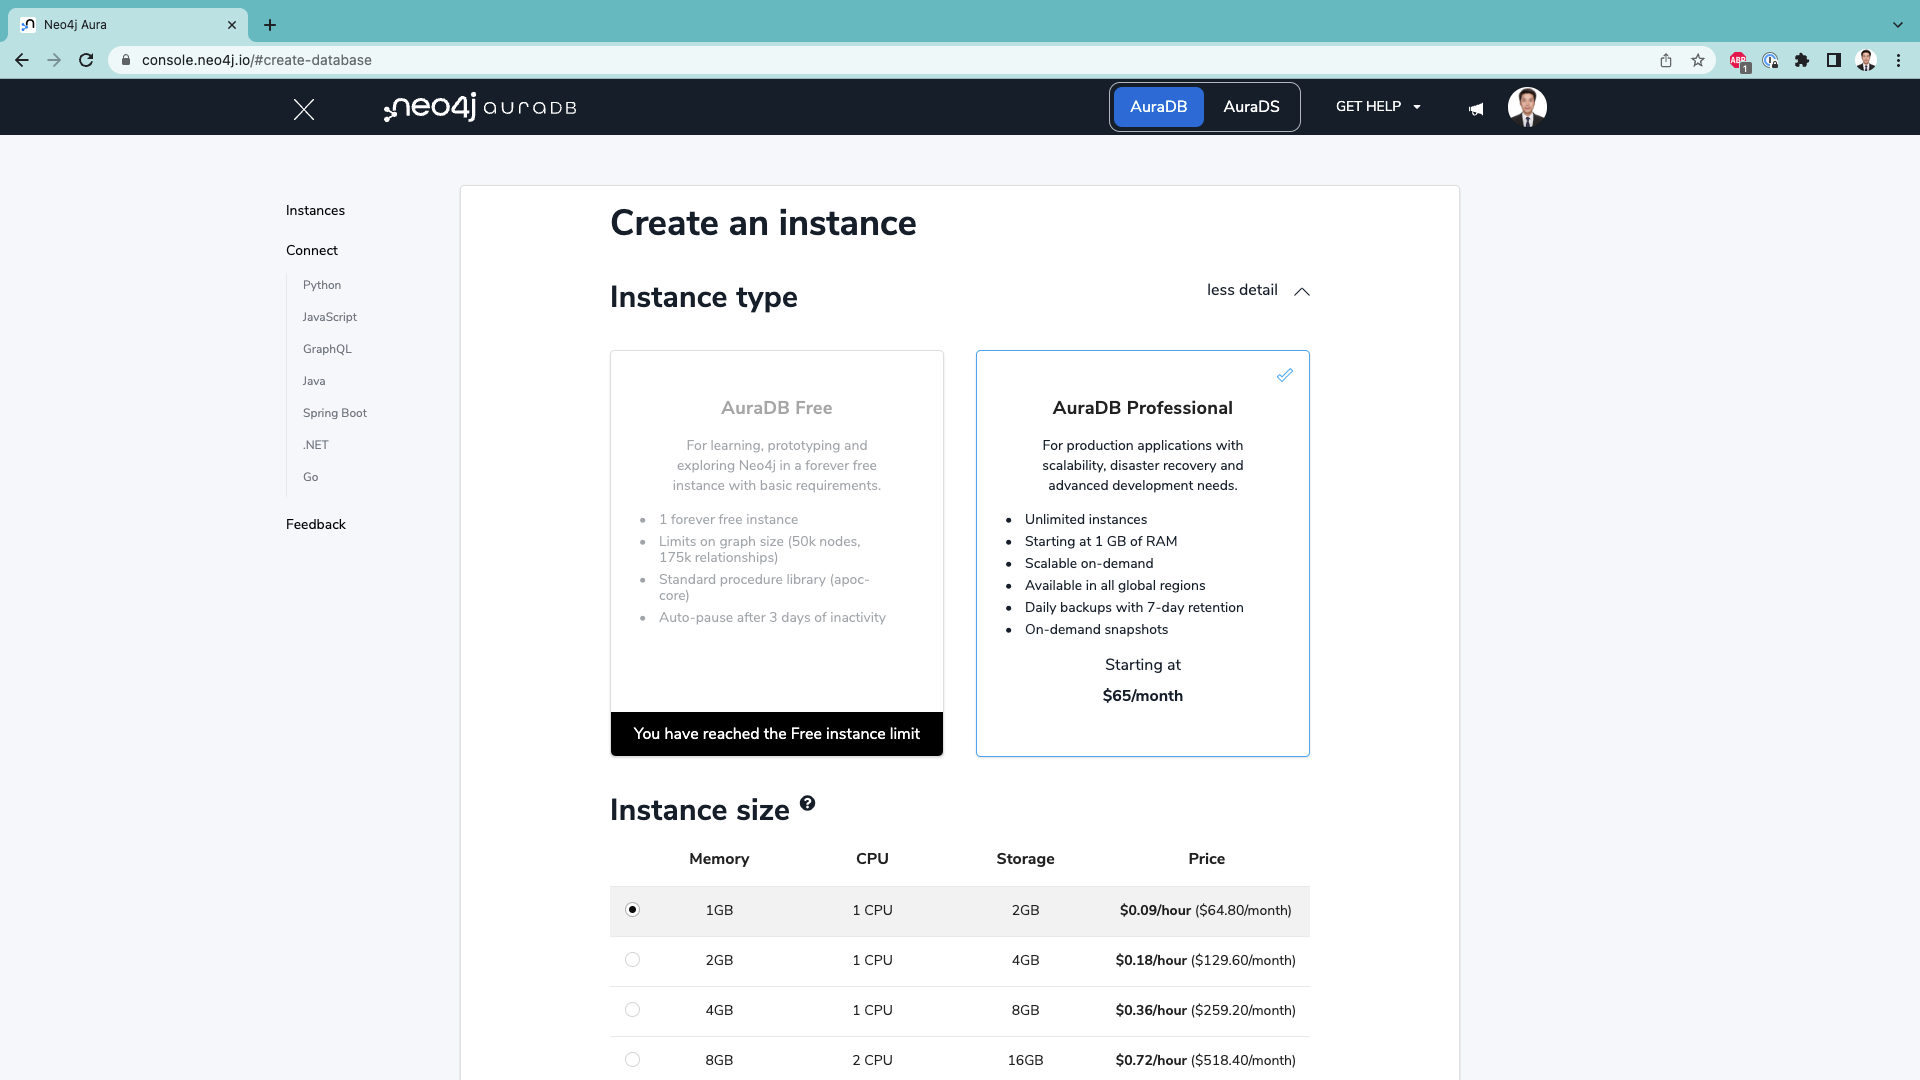Reload the page with refresh icon
The width and height of the screenshot is (1920, 1080).
click(x=86, y=60)
